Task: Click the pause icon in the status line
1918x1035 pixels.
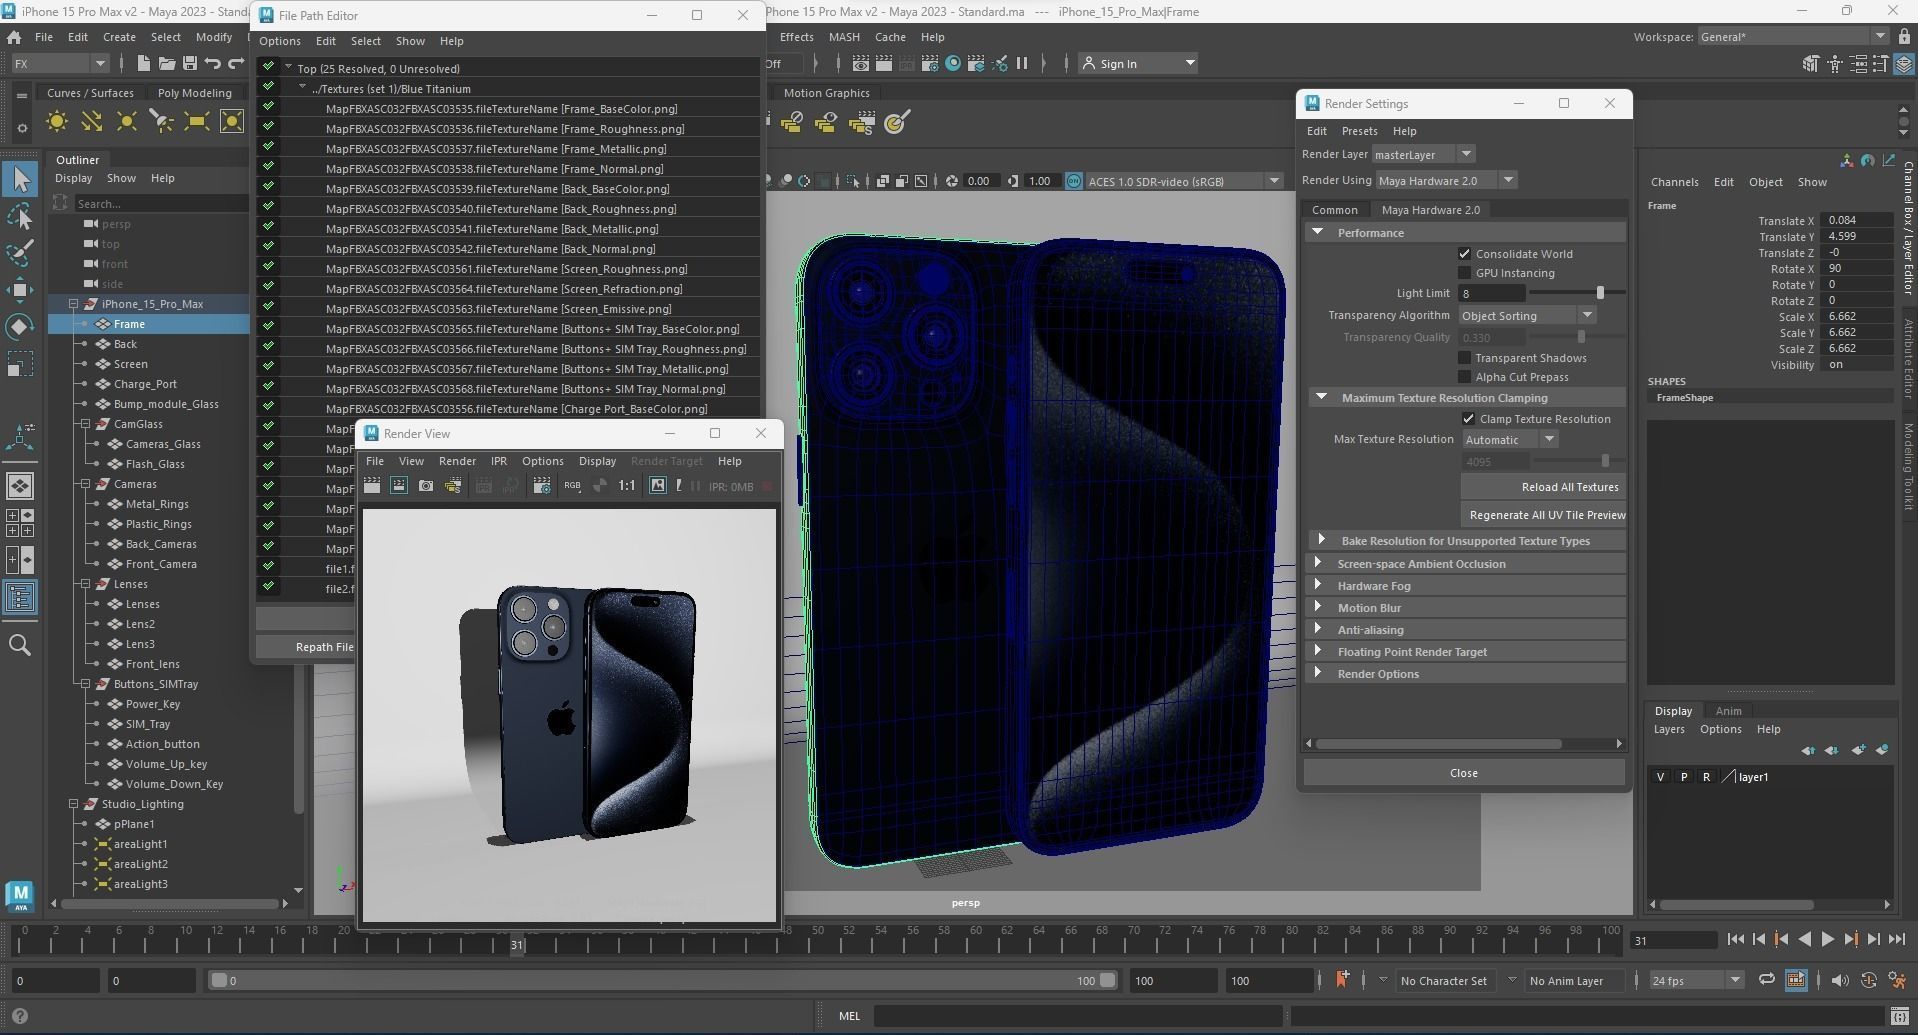Action: tap(1022, 63)
